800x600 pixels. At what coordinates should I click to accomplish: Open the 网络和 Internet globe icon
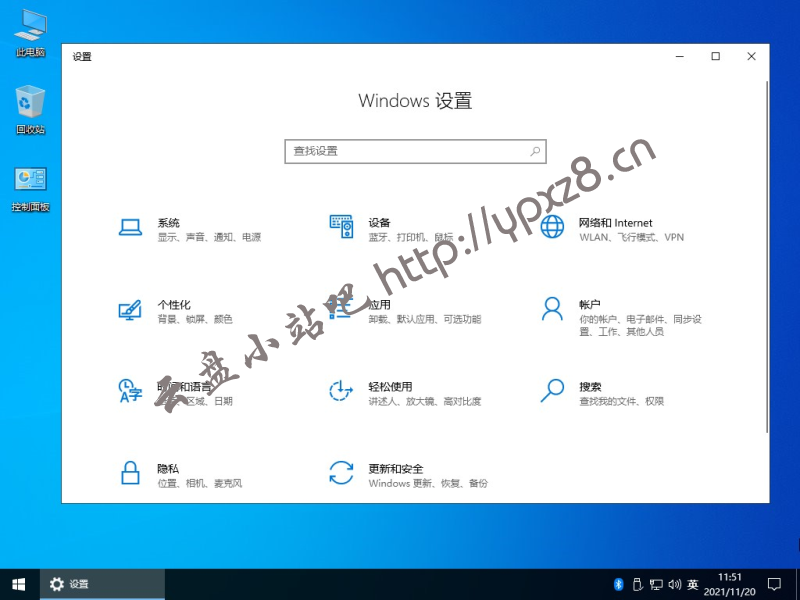click(x=552, y=227)
